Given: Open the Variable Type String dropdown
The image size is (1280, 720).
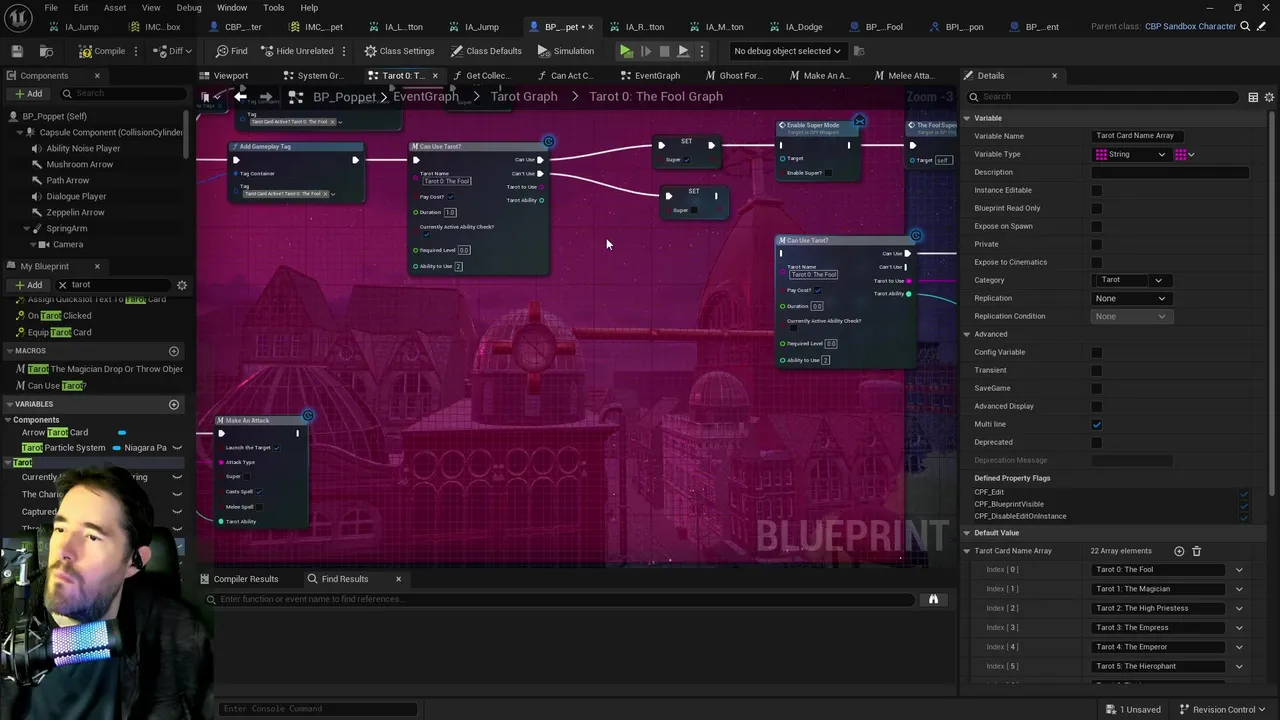Looking at the screenshot, I should point(1131,154).
